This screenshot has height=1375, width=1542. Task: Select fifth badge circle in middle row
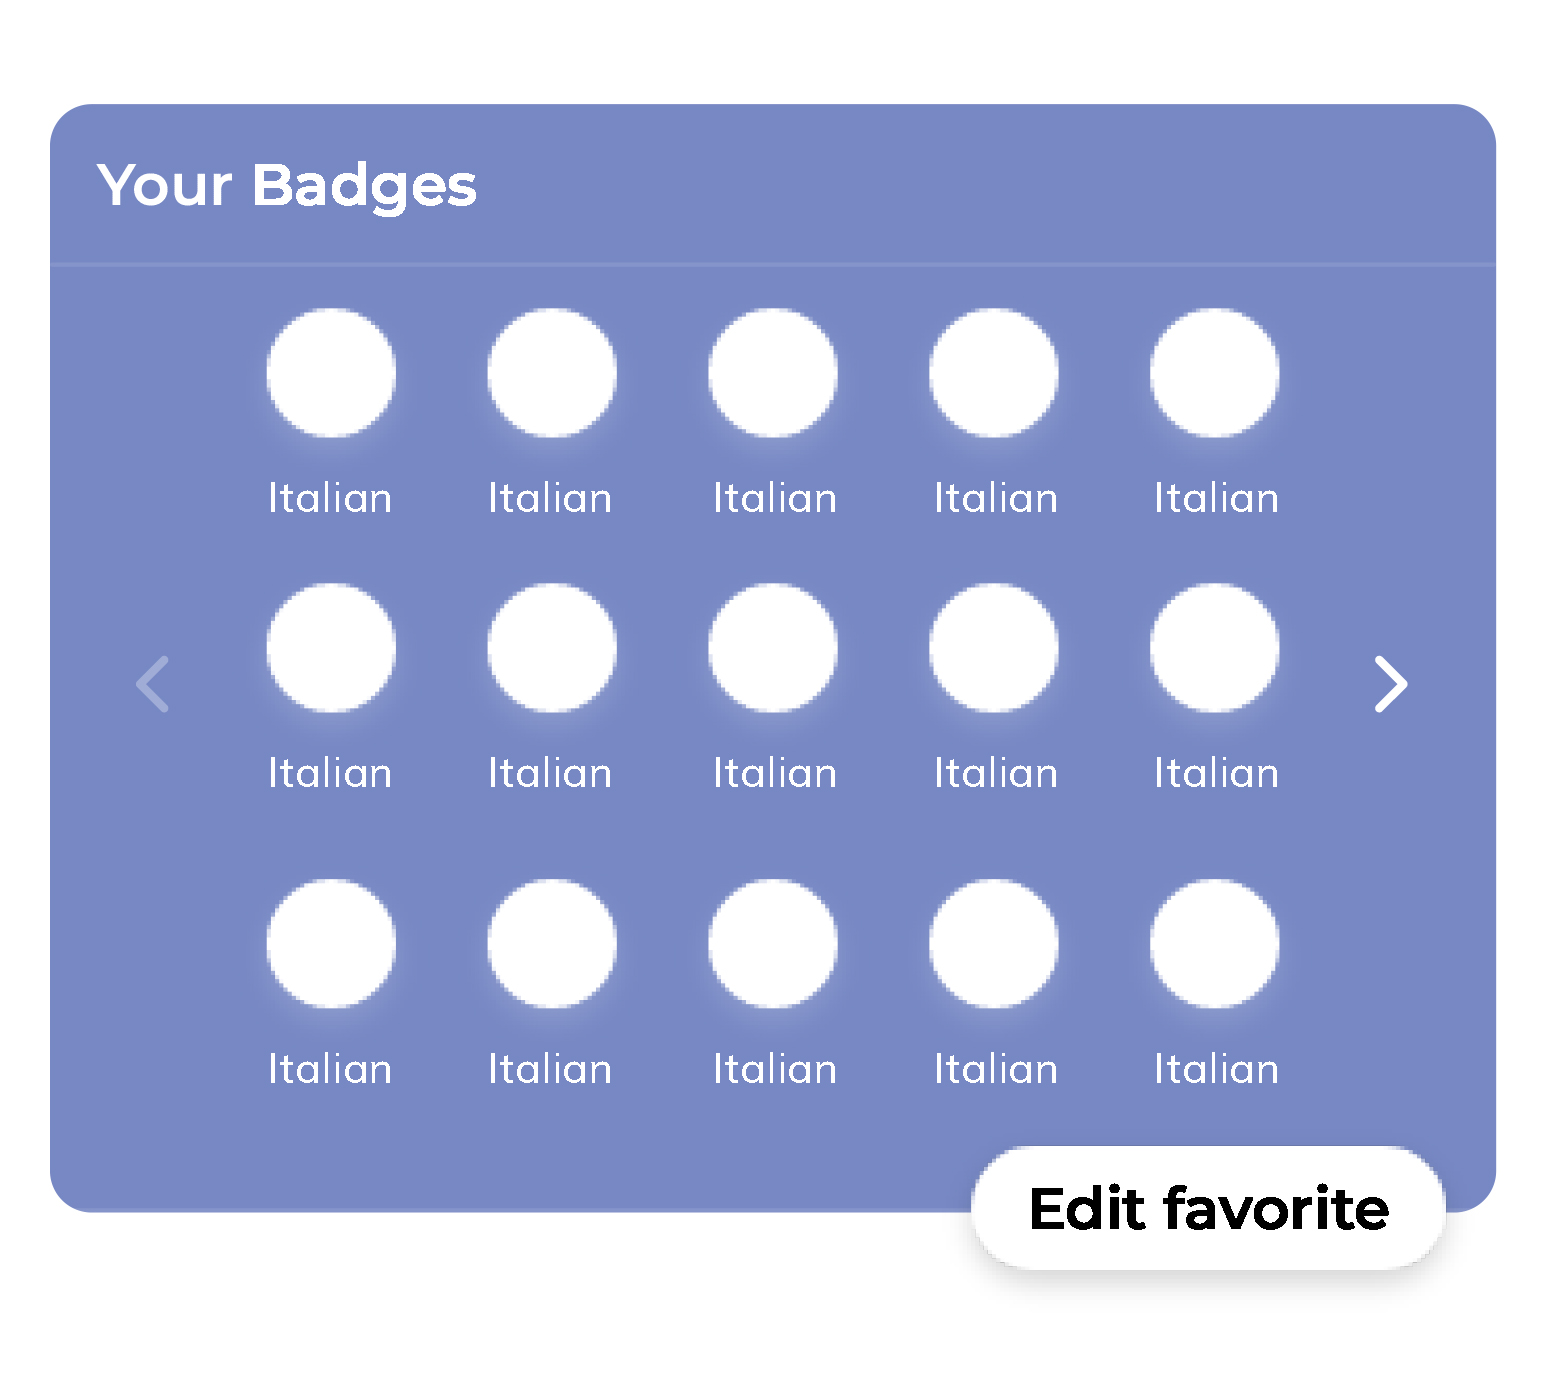point(1214,648)
